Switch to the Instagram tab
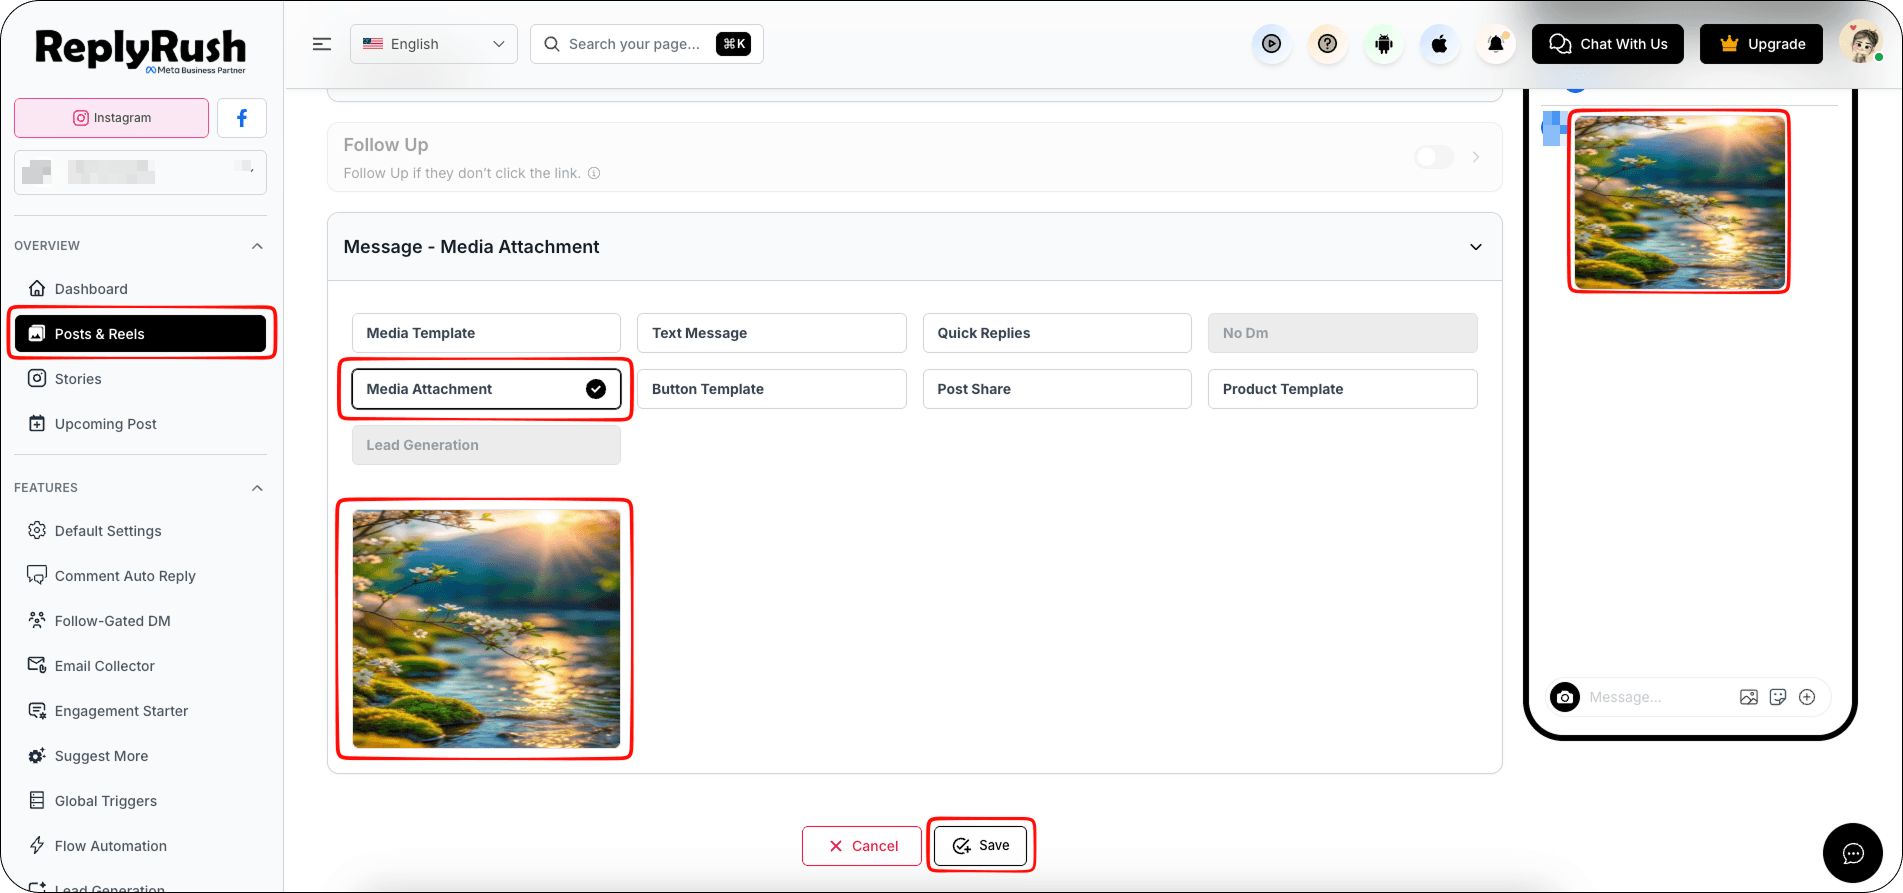The width and height of the screenshot is (1903, 893). [x=112, y=118]
